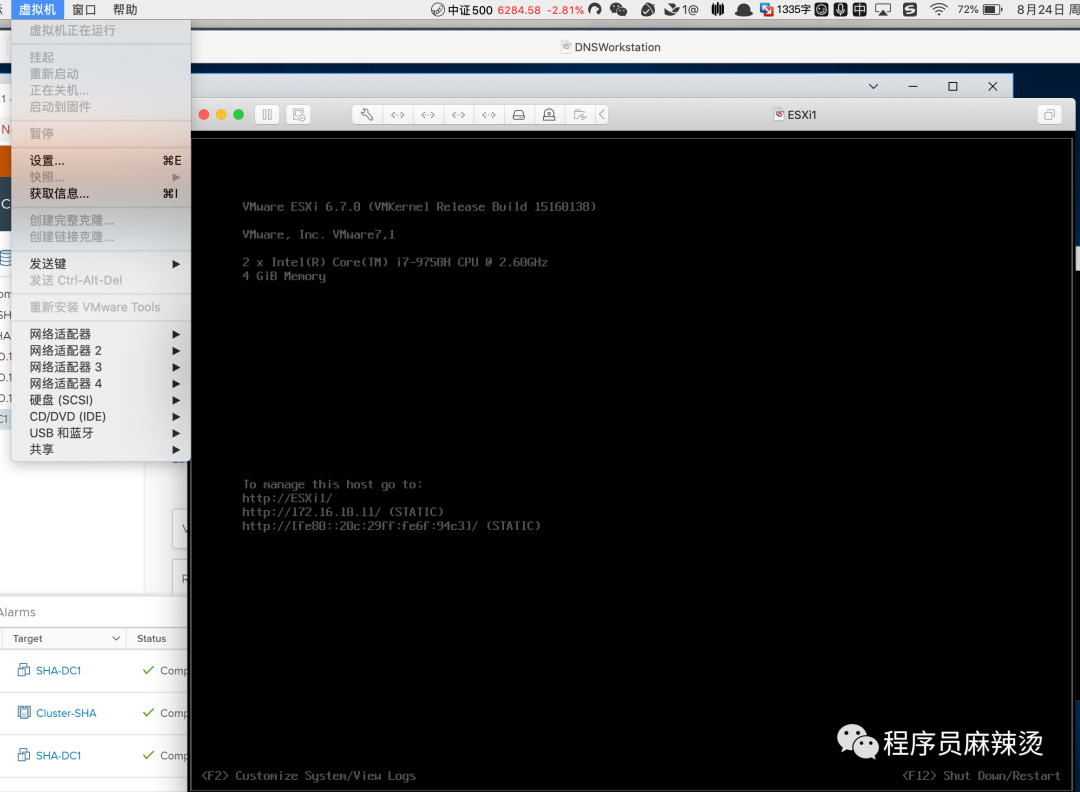
Task: Click the down chevron in the background window title bar
Action: [x=873, y=86]
